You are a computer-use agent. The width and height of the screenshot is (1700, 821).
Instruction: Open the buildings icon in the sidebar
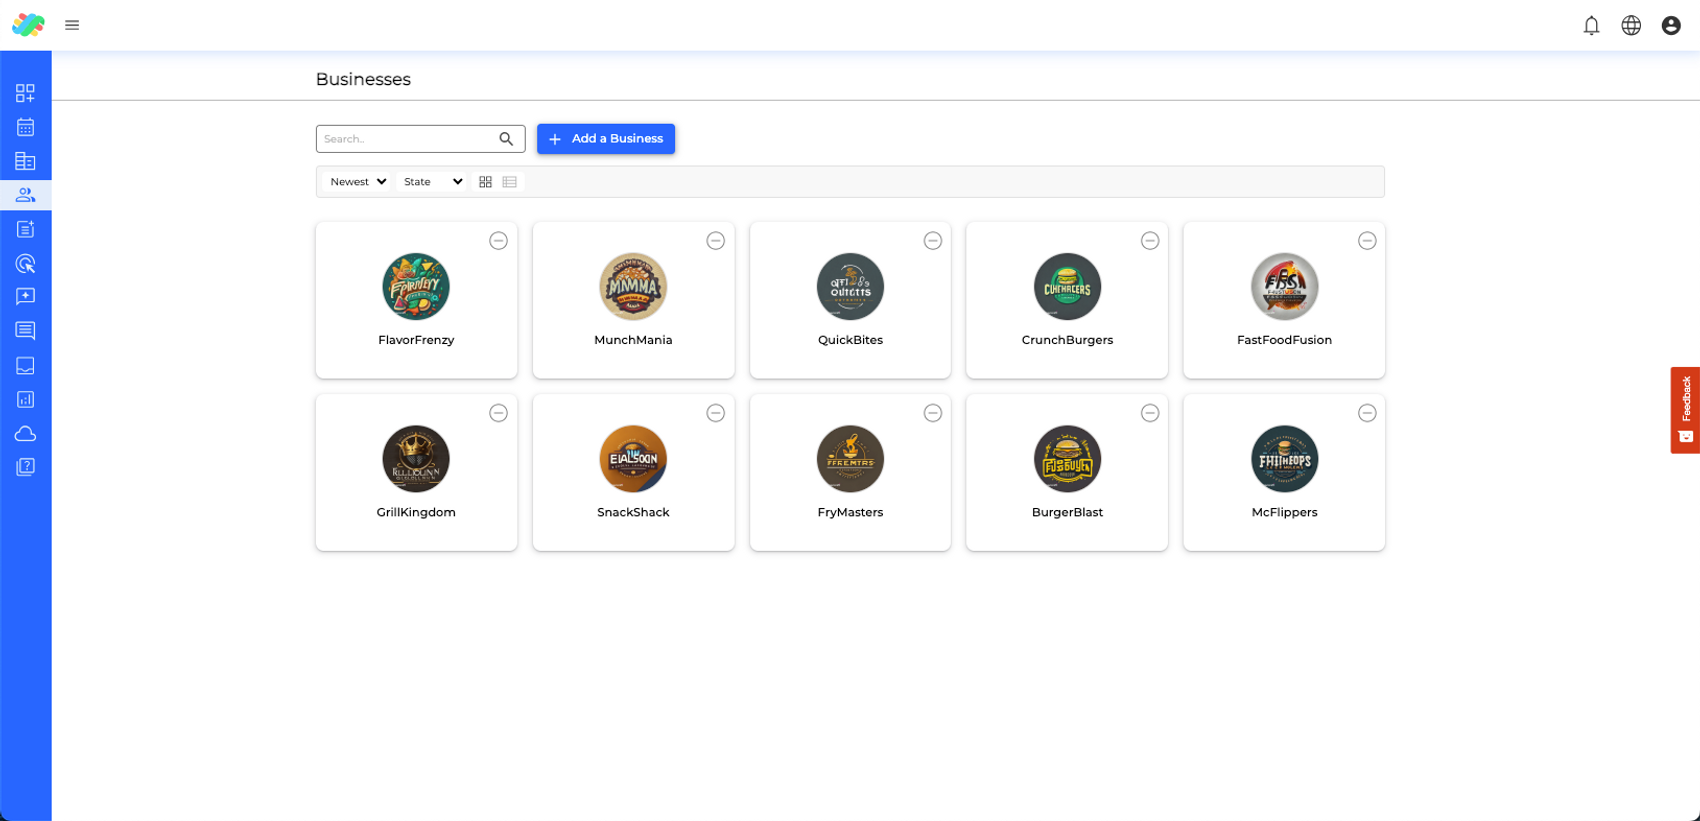click(x=25, y=161)
